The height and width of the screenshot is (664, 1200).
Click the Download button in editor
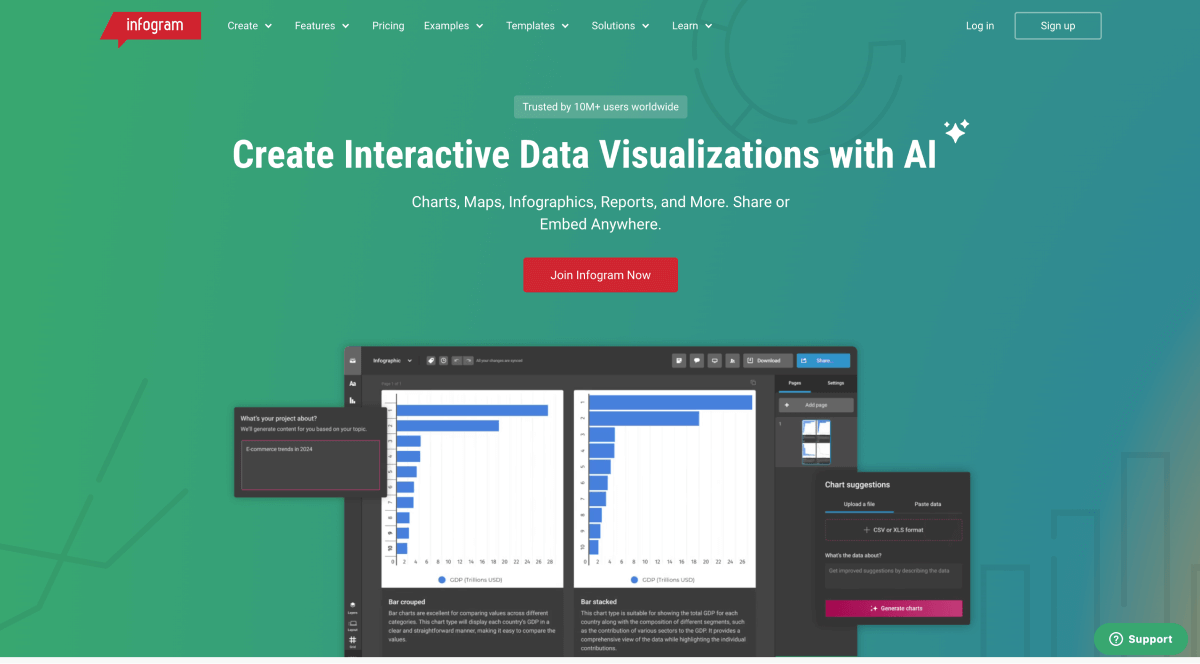(768, 360)
